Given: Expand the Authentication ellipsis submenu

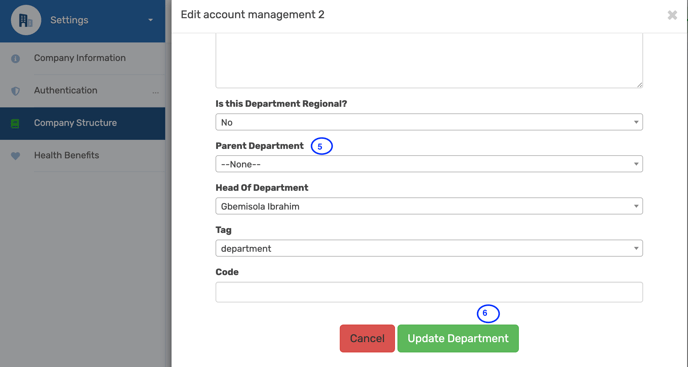Looking at the screenshot, I should click(x=156, y=93).
